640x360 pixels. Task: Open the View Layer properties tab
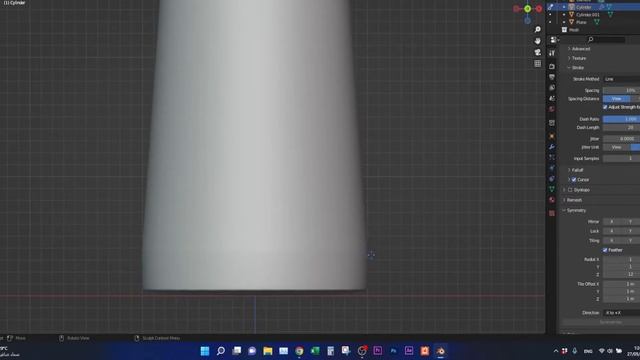(552, 88)
